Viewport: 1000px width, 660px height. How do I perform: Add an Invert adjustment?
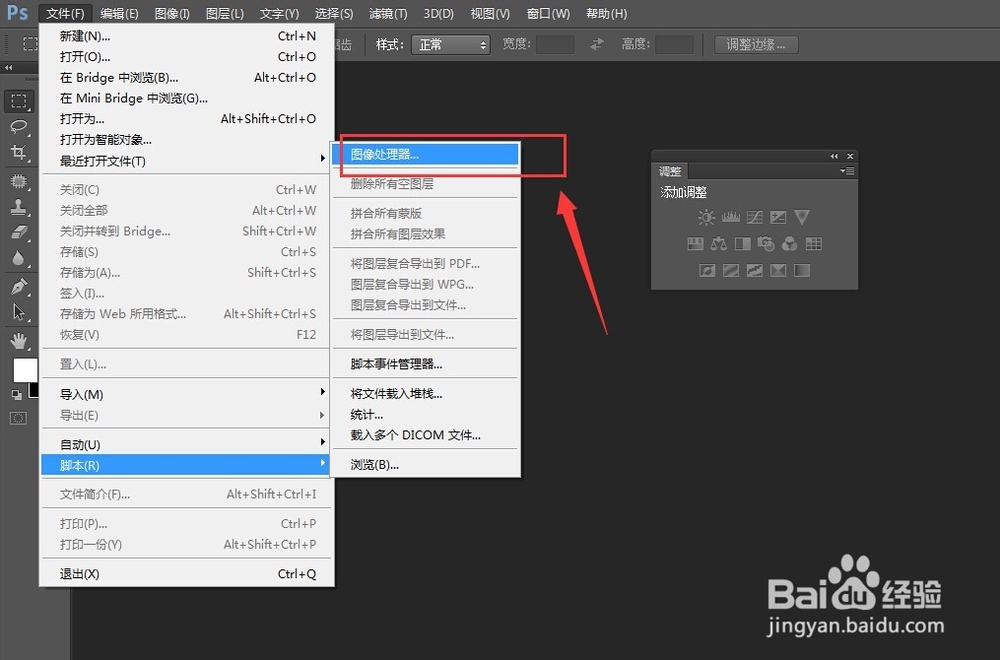coord(707,270)
